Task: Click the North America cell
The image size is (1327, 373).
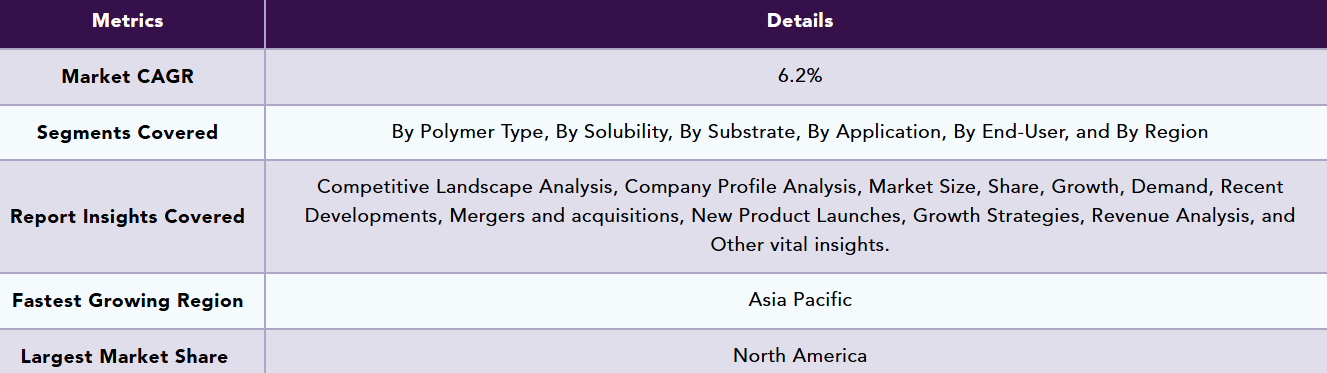Action: point(800,355)
